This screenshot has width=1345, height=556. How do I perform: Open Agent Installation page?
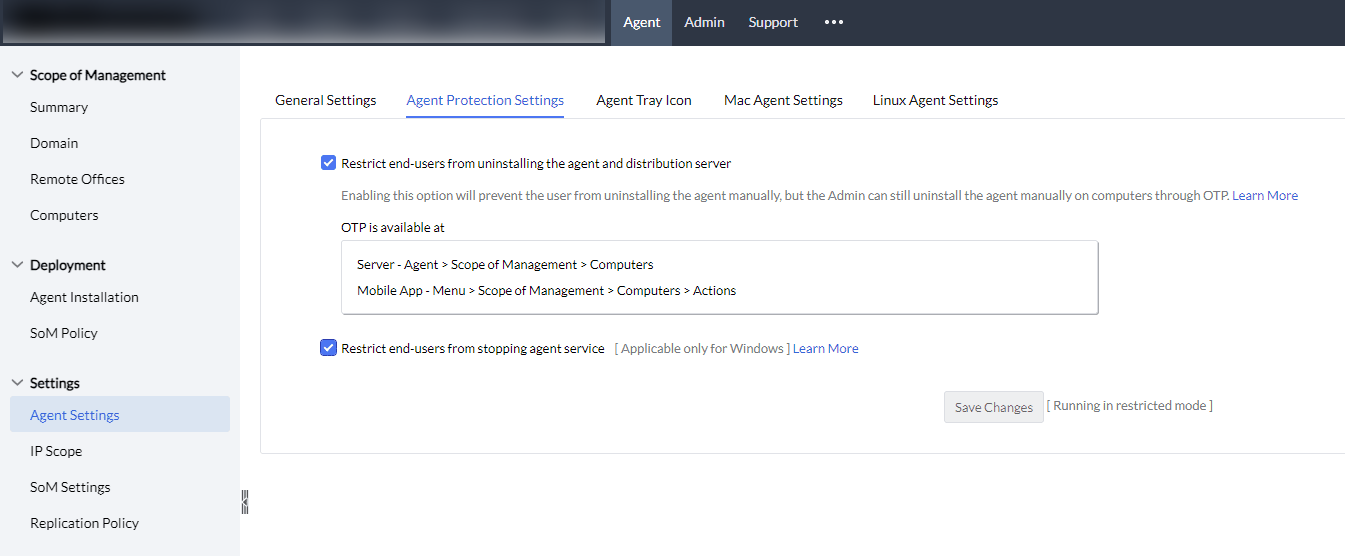(x=84, y=297)
